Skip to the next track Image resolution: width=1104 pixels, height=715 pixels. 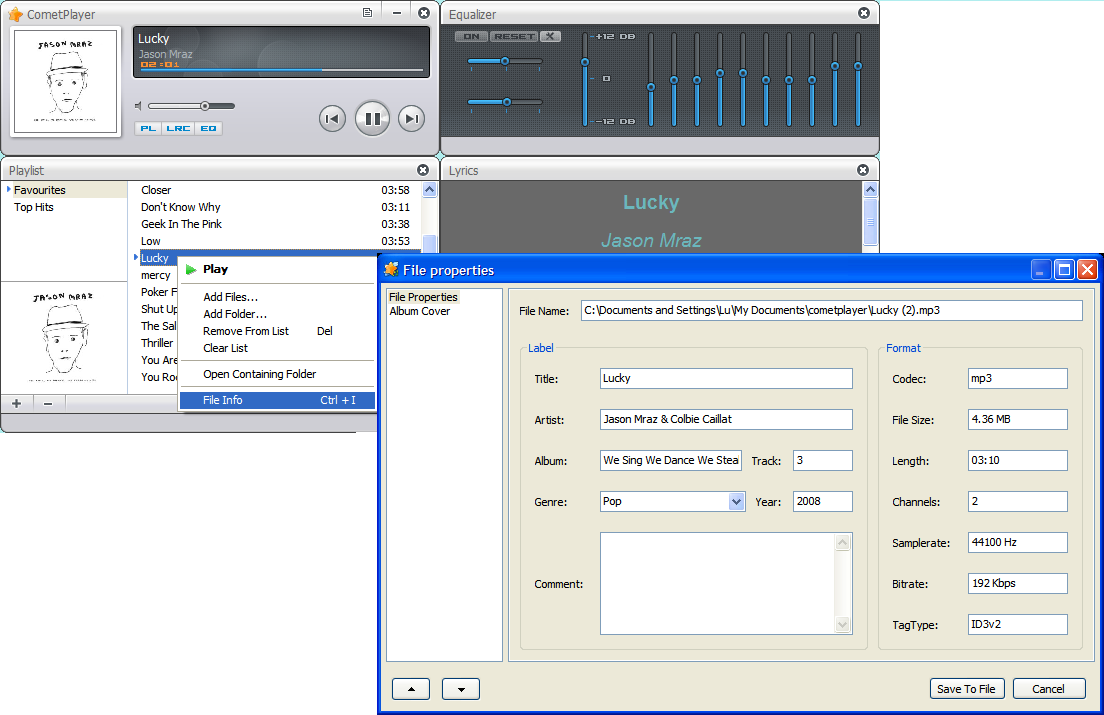tap(411, 118)
